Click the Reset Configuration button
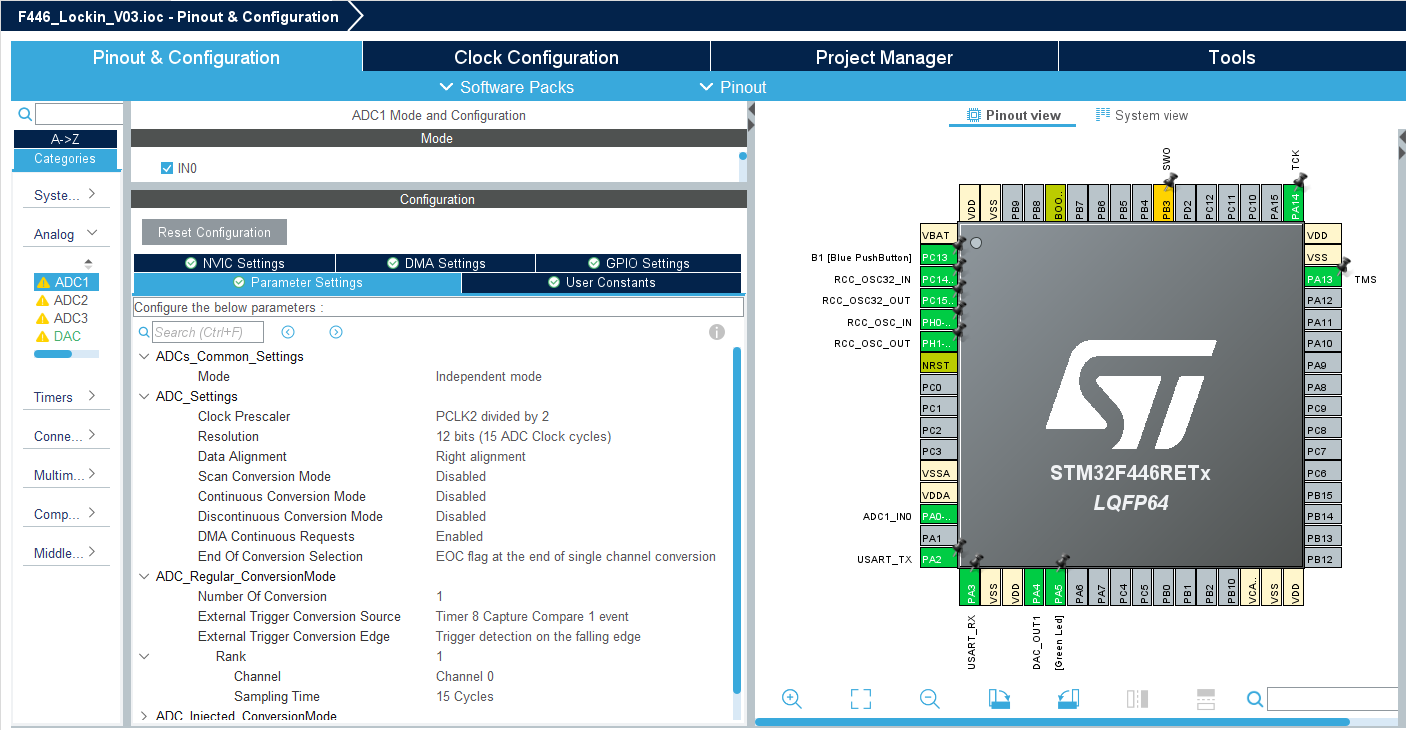Image resolution: width=1406 pixels, height=730 pixels. click(x=214, y=232)
